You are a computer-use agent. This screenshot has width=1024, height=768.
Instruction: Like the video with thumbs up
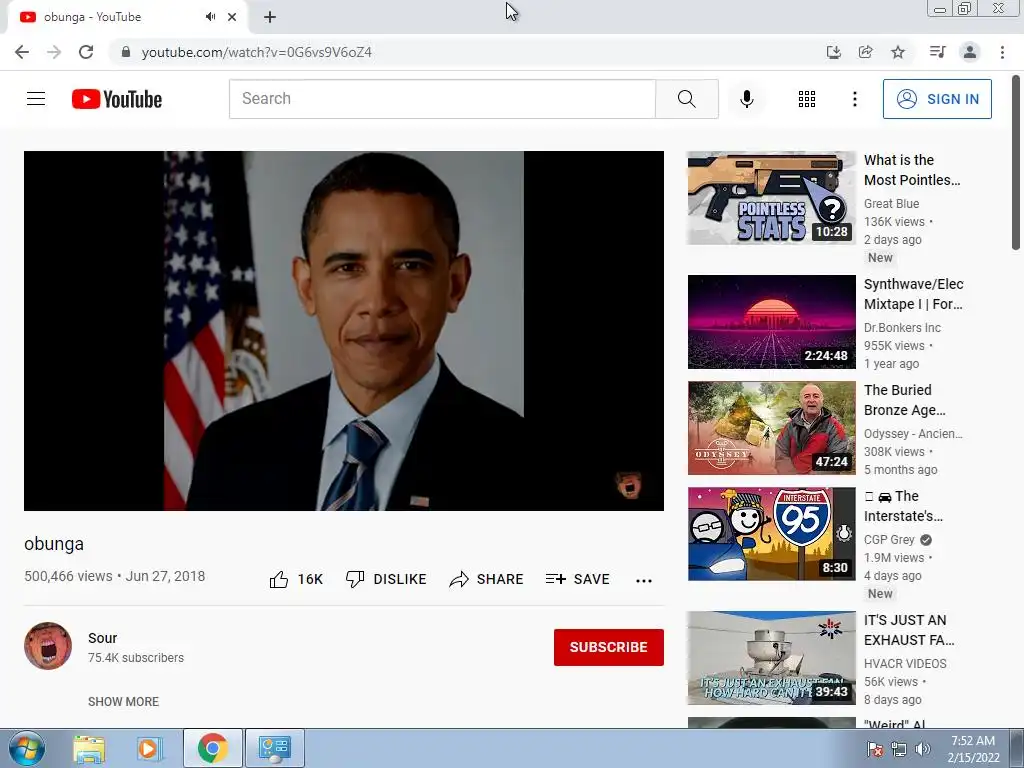click(296, 579)
